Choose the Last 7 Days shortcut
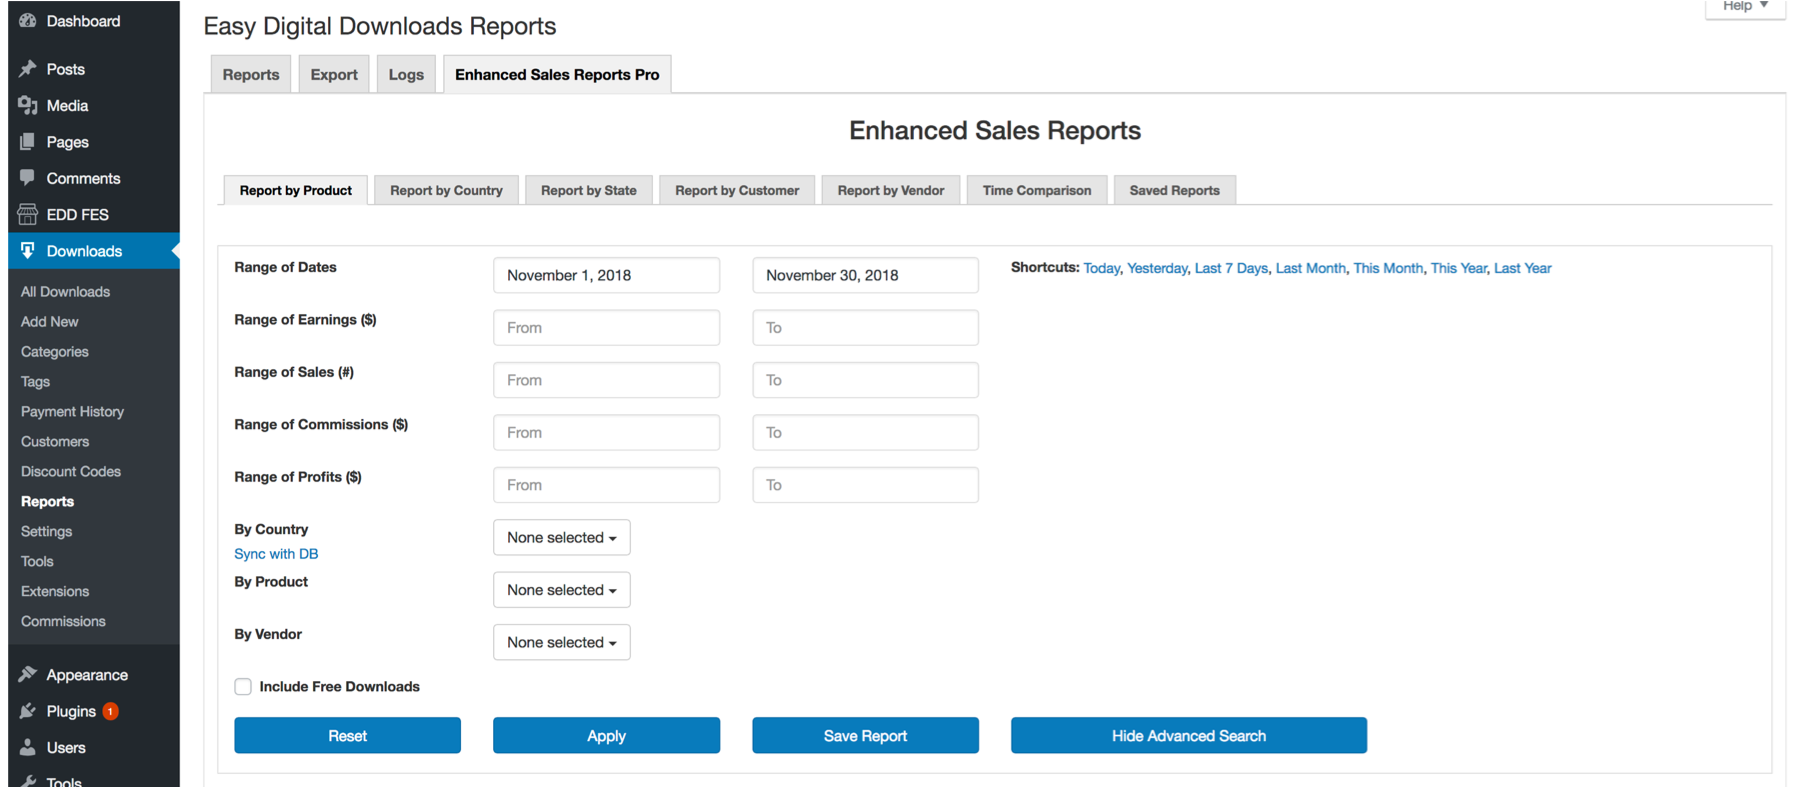 coord(1231,268)
